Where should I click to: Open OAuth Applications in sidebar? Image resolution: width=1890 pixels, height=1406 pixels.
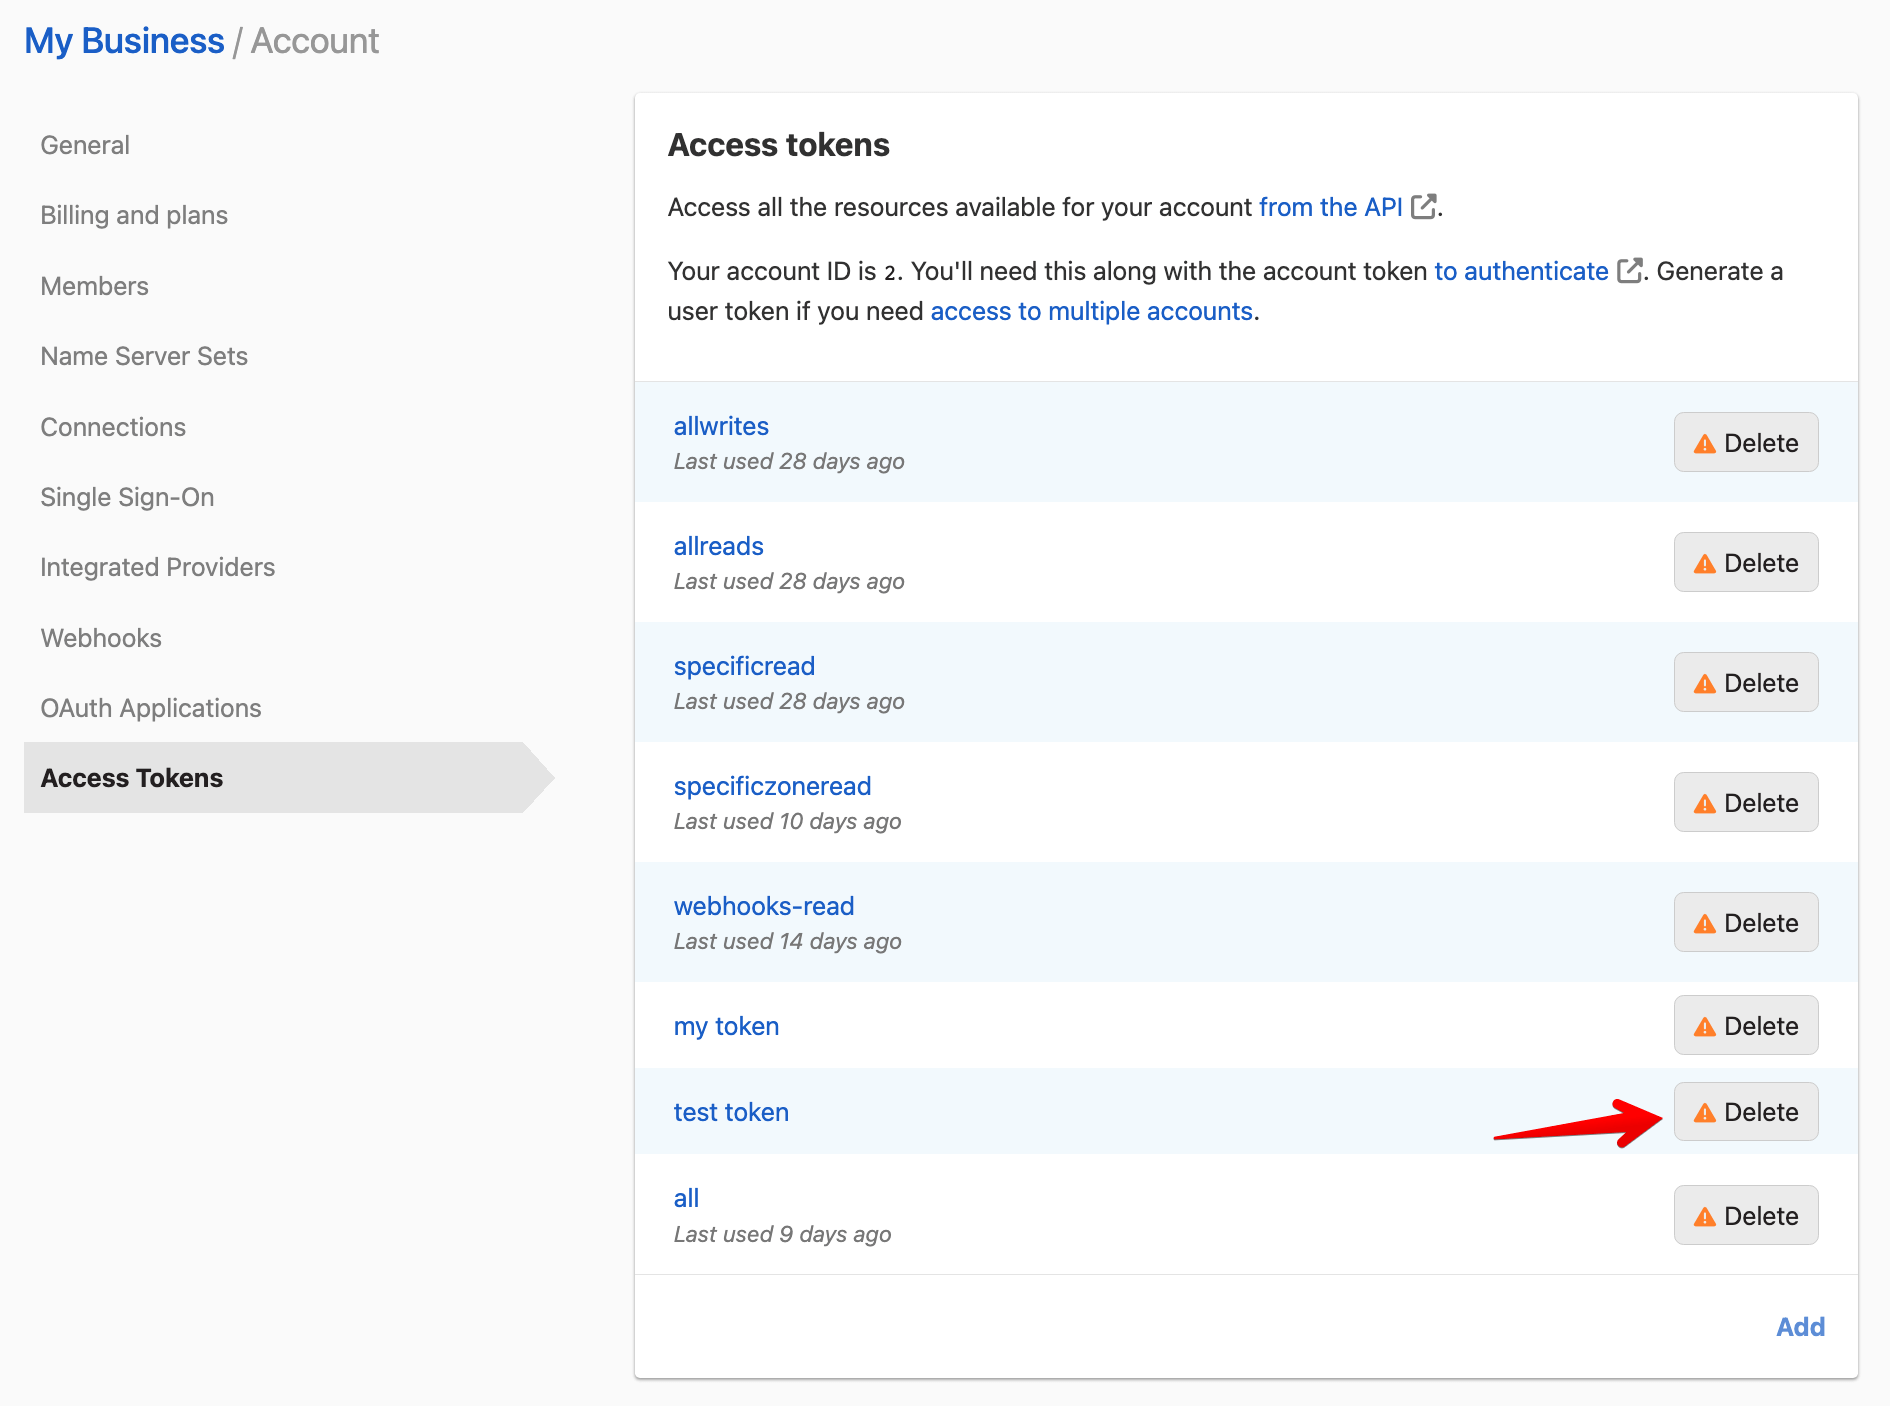pos(151,708)
